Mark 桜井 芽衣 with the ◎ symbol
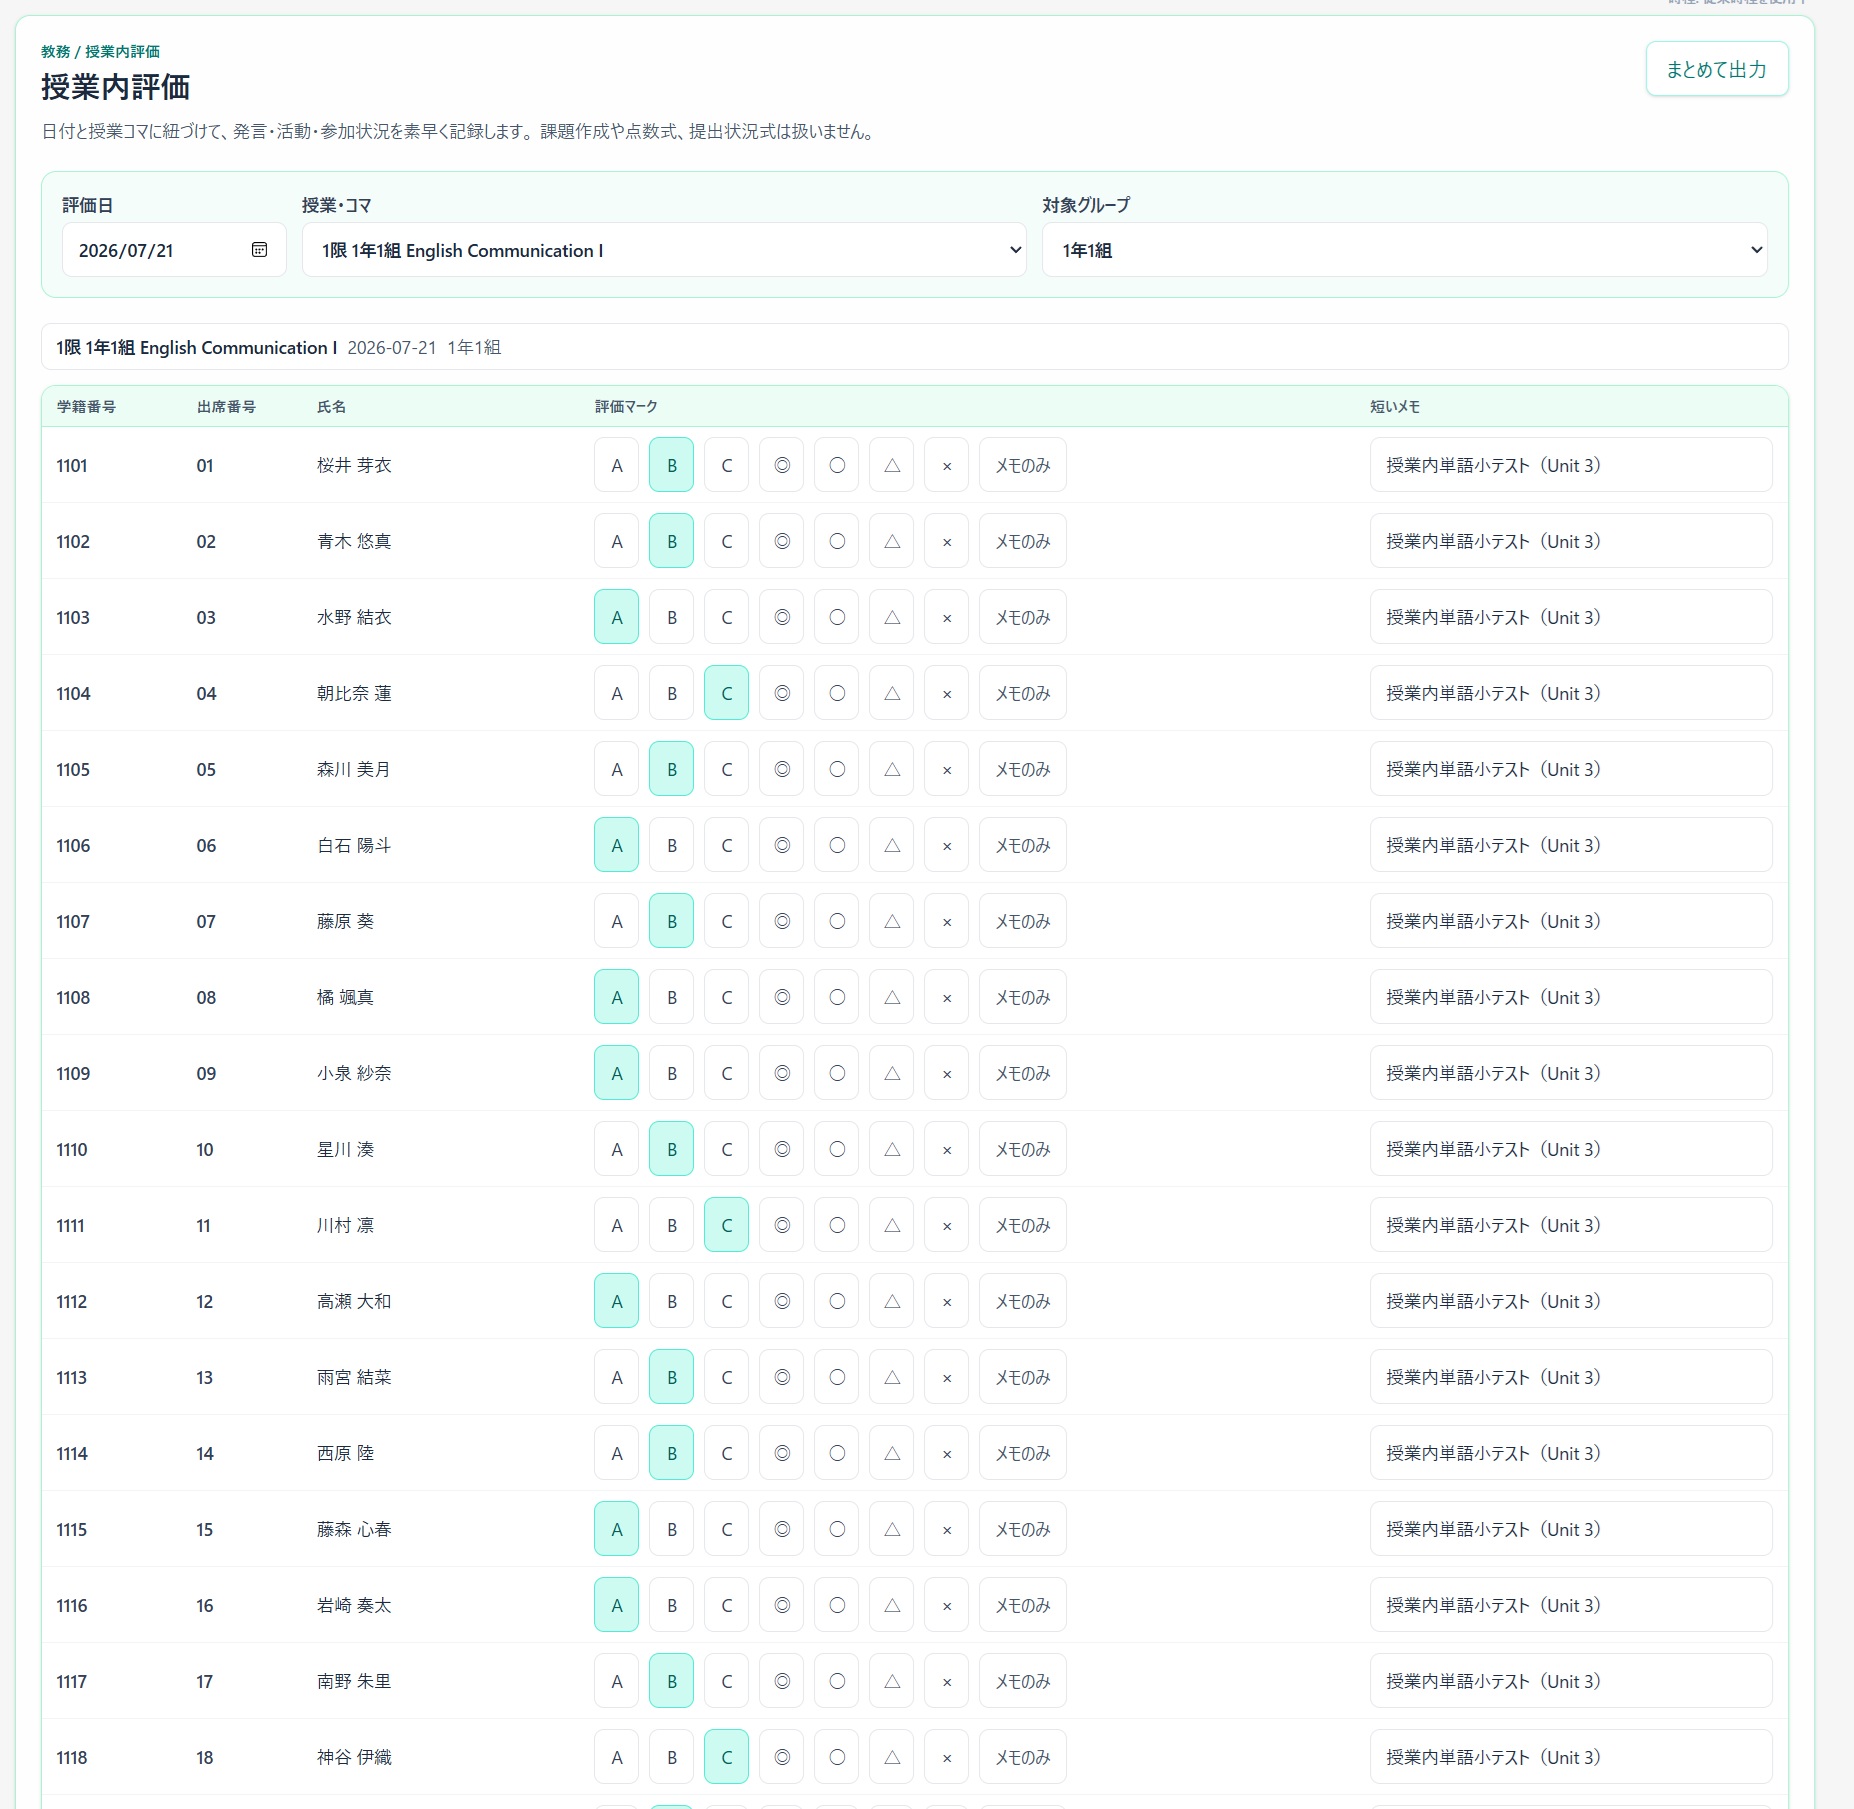1854x1809 pixels. pos(782,465)
